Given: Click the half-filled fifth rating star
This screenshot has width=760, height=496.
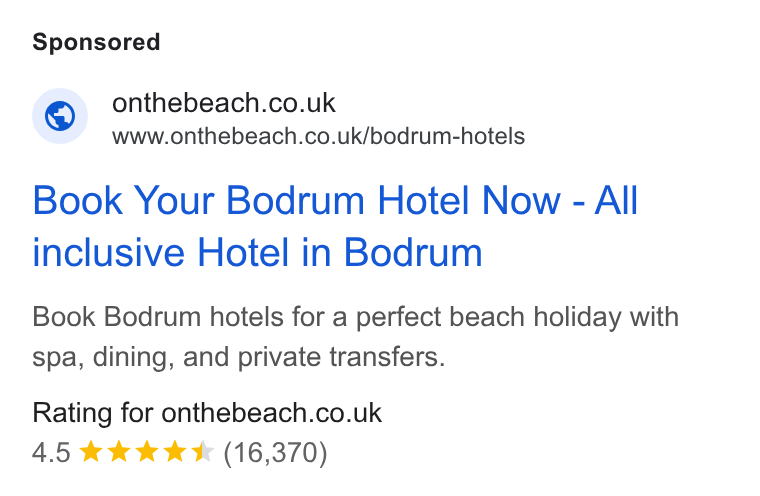Looking at the screenshot, I should click(202, 452).
